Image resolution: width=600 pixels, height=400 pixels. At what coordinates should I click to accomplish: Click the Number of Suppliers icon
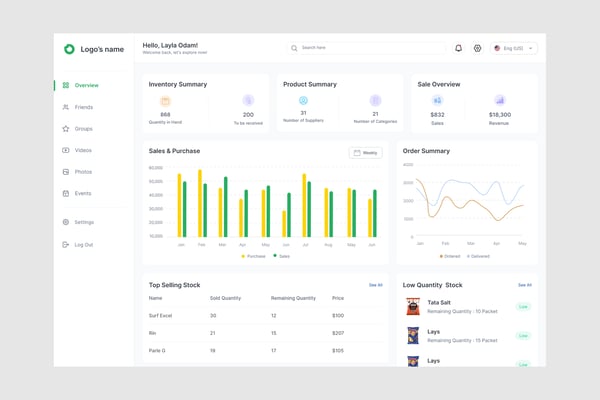click(303, 100)
